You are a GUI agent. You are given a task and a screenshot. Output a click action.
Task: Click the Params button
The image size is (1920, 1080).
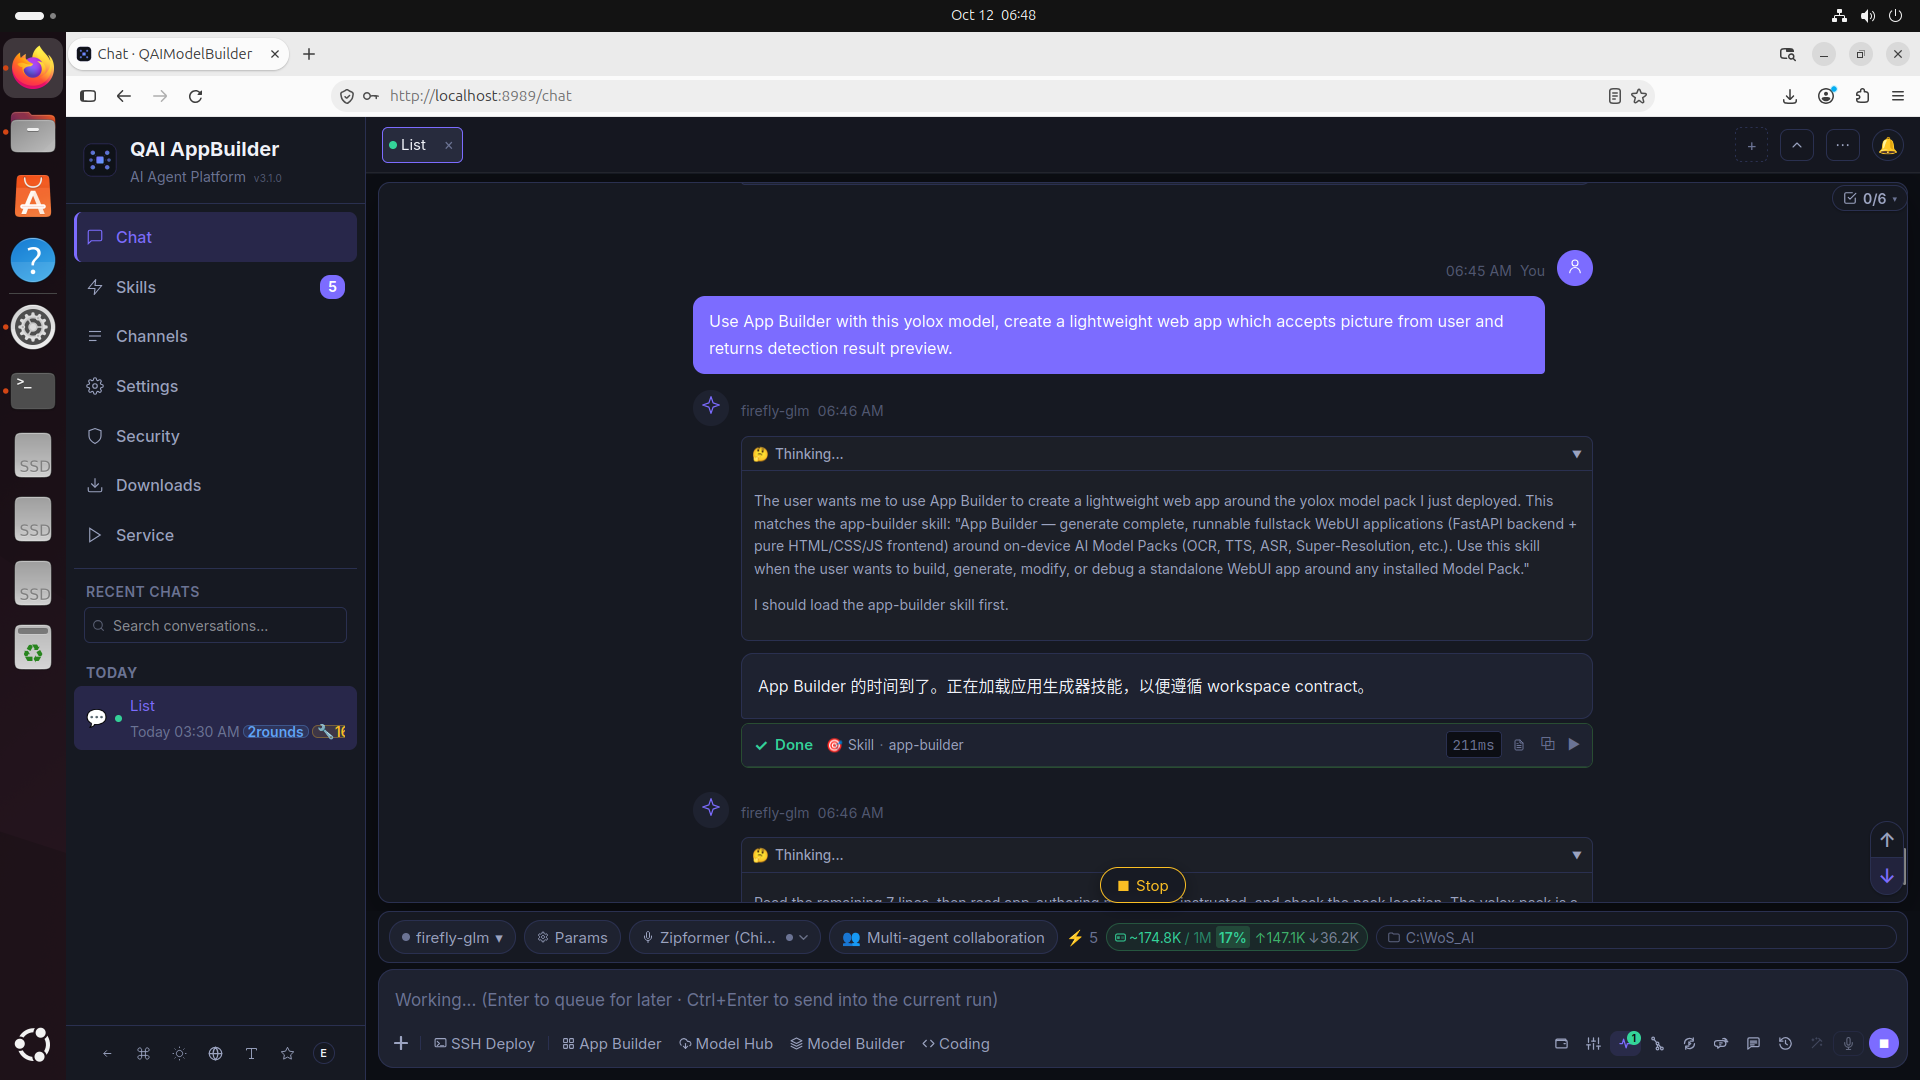[572, 937]
